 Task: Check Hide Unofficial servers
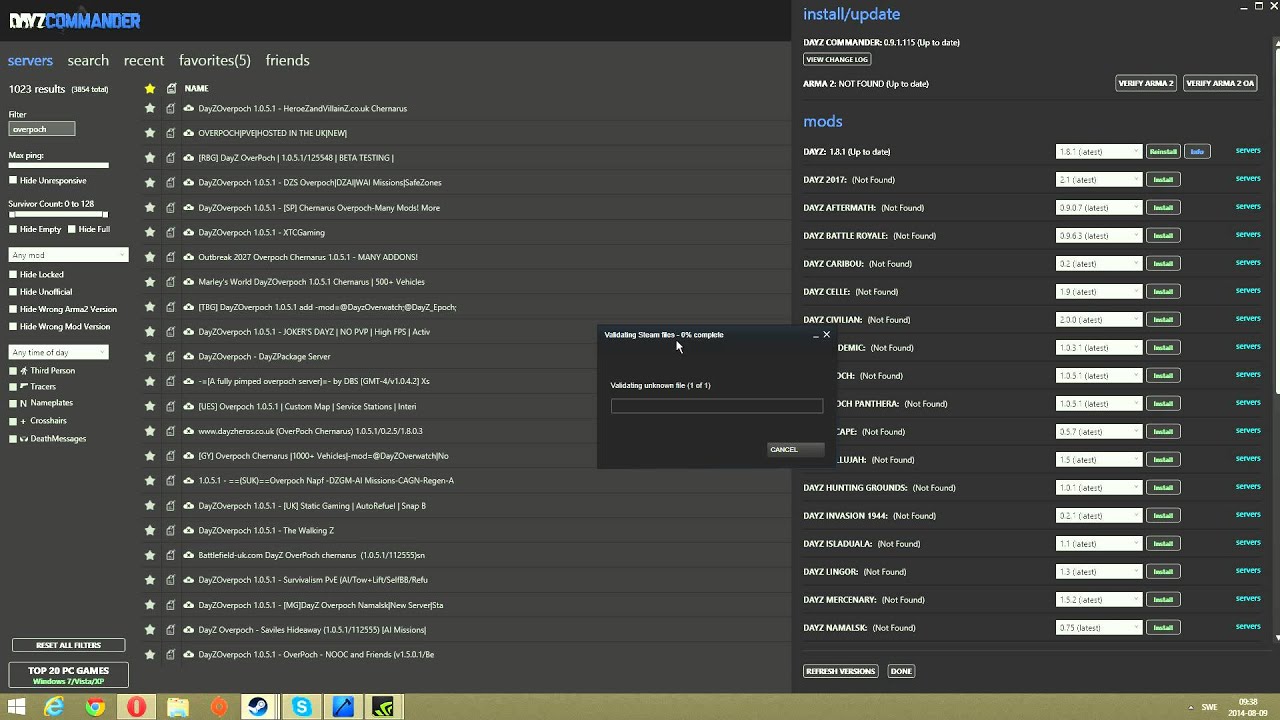(x=13, y=292)
